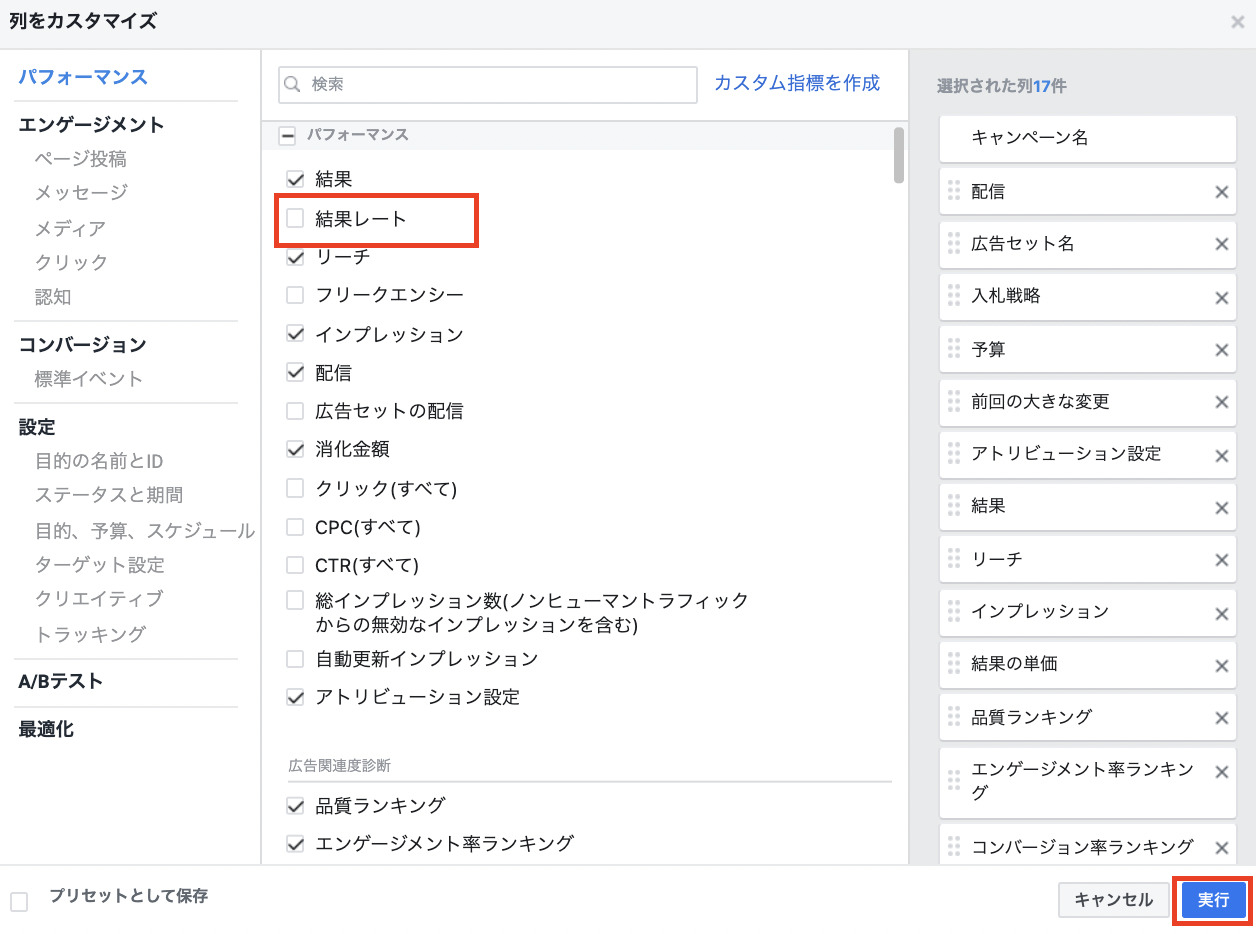Collapse the パフォーマンス section
1256x934 pixels.
coord(287,136)
